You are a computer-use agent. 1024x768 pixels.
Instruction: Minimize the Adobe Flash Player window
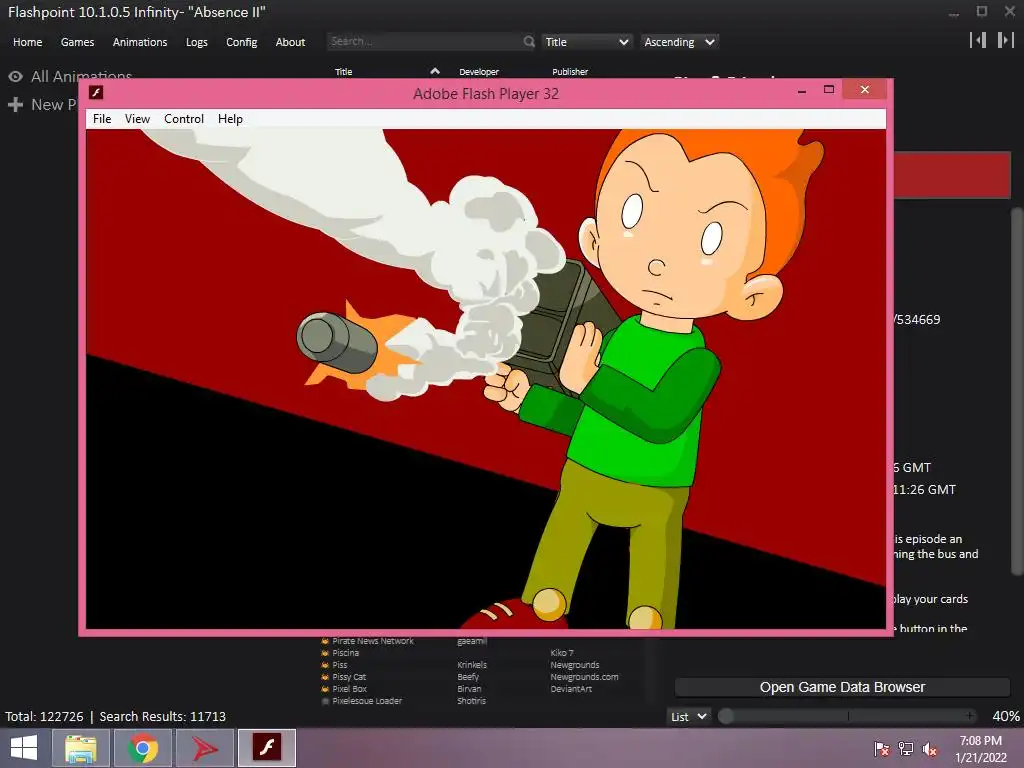(802, 91)
